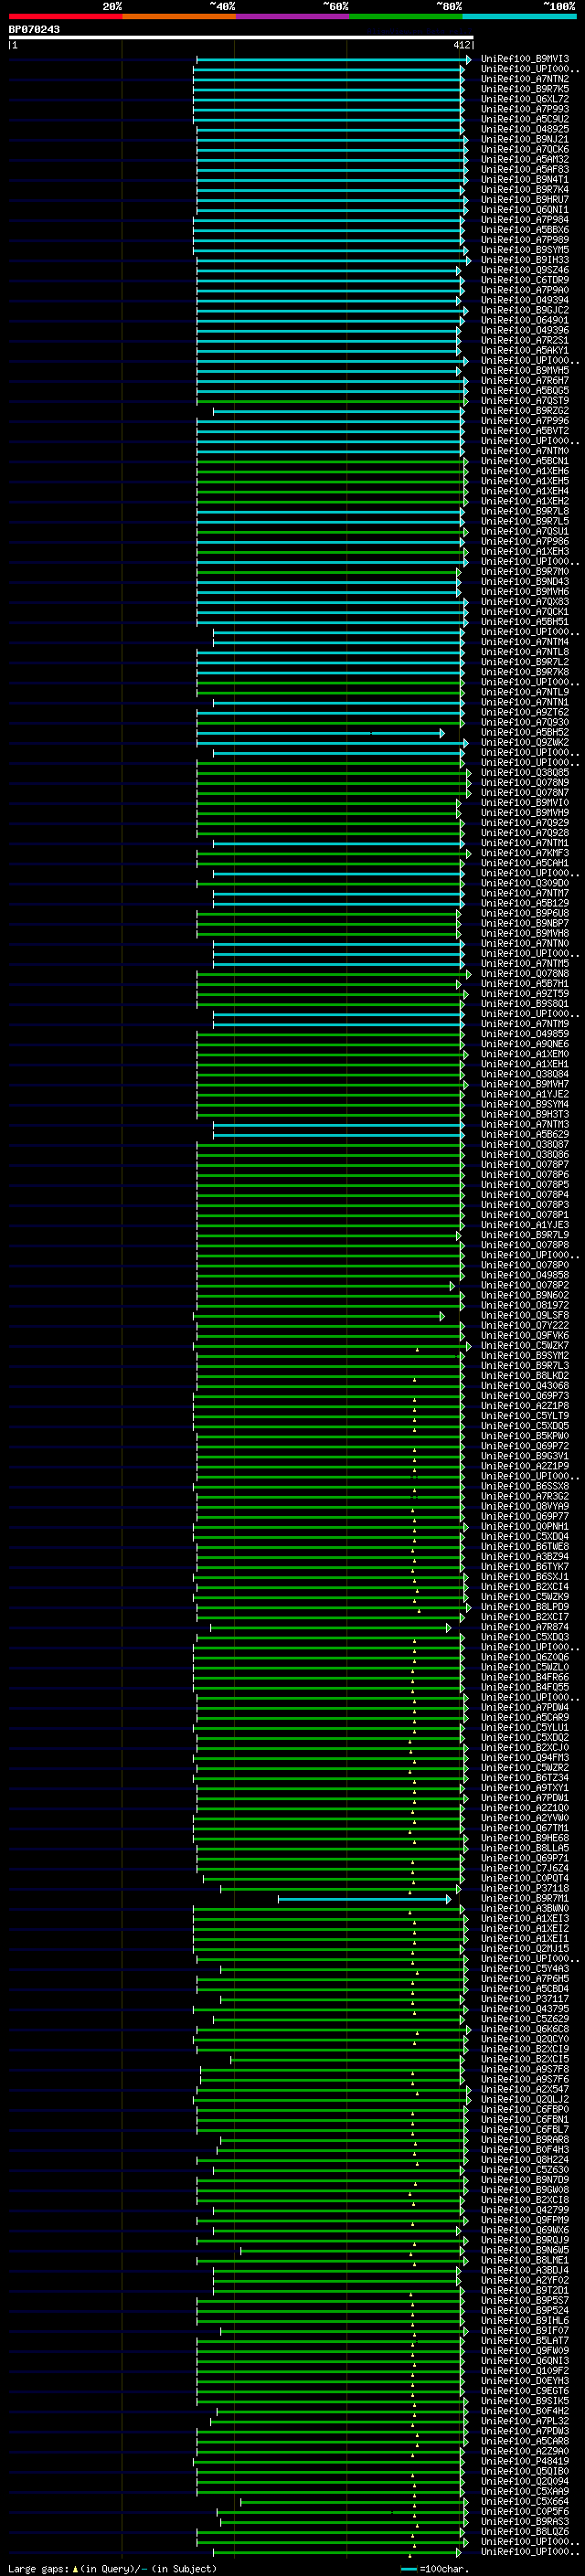Viewport: 585px width, 2576px height.
Task: Open hit UniRef100_A7NTN2
Action: (x=525, y=79)
